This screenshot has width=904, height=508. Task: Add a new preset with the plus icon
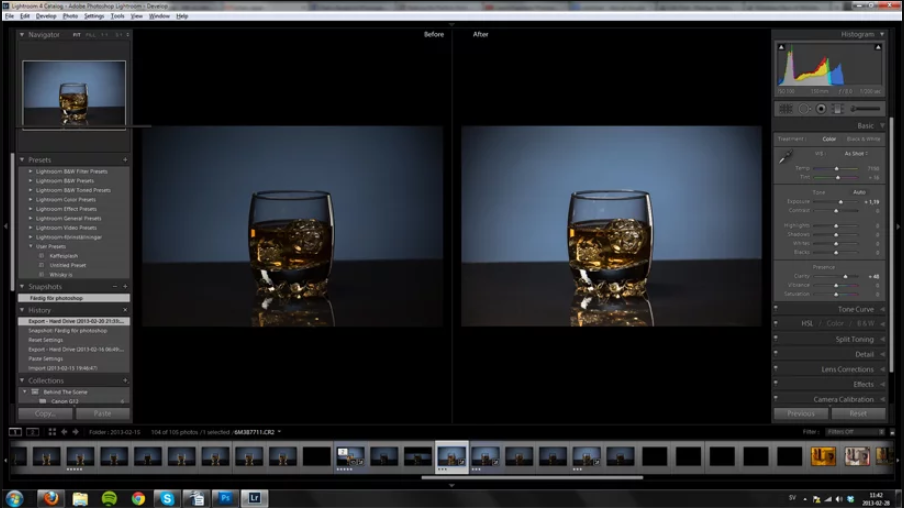point(125,160)
